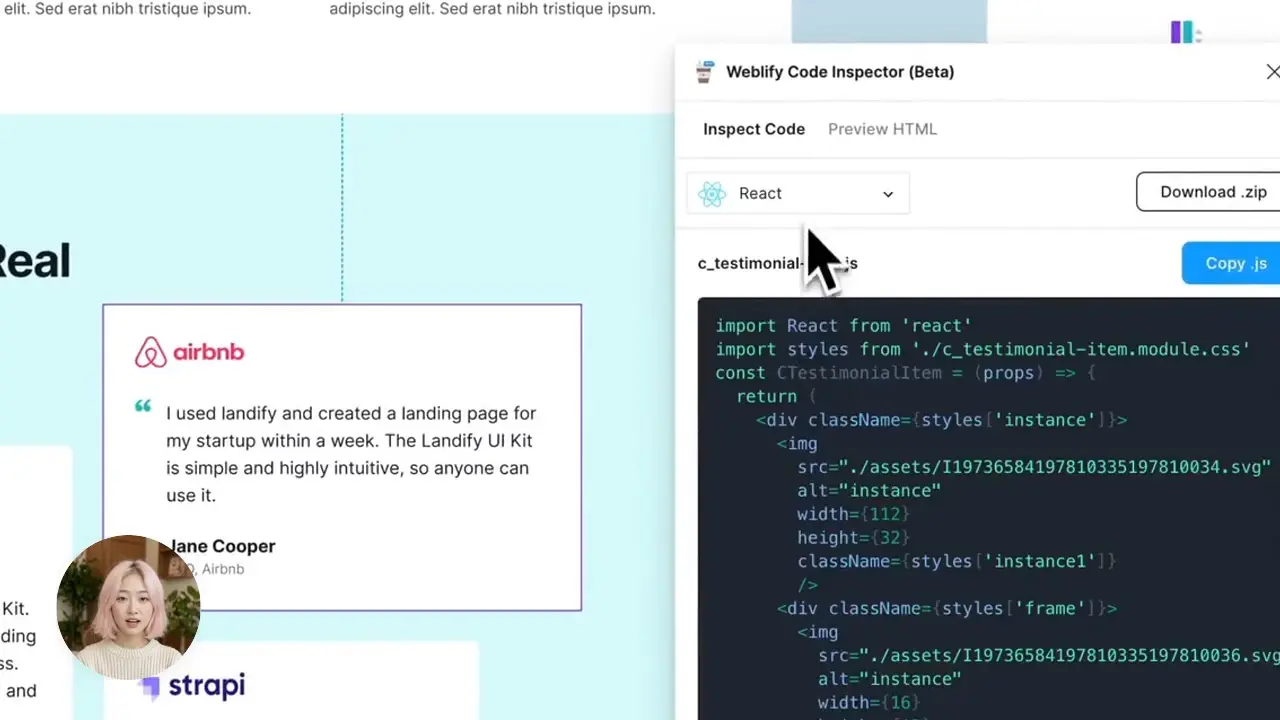This screenshot has width=1280, height=720.
Task: Click the Airbnb logo in the testimonial card
Action: pos(188,352)
